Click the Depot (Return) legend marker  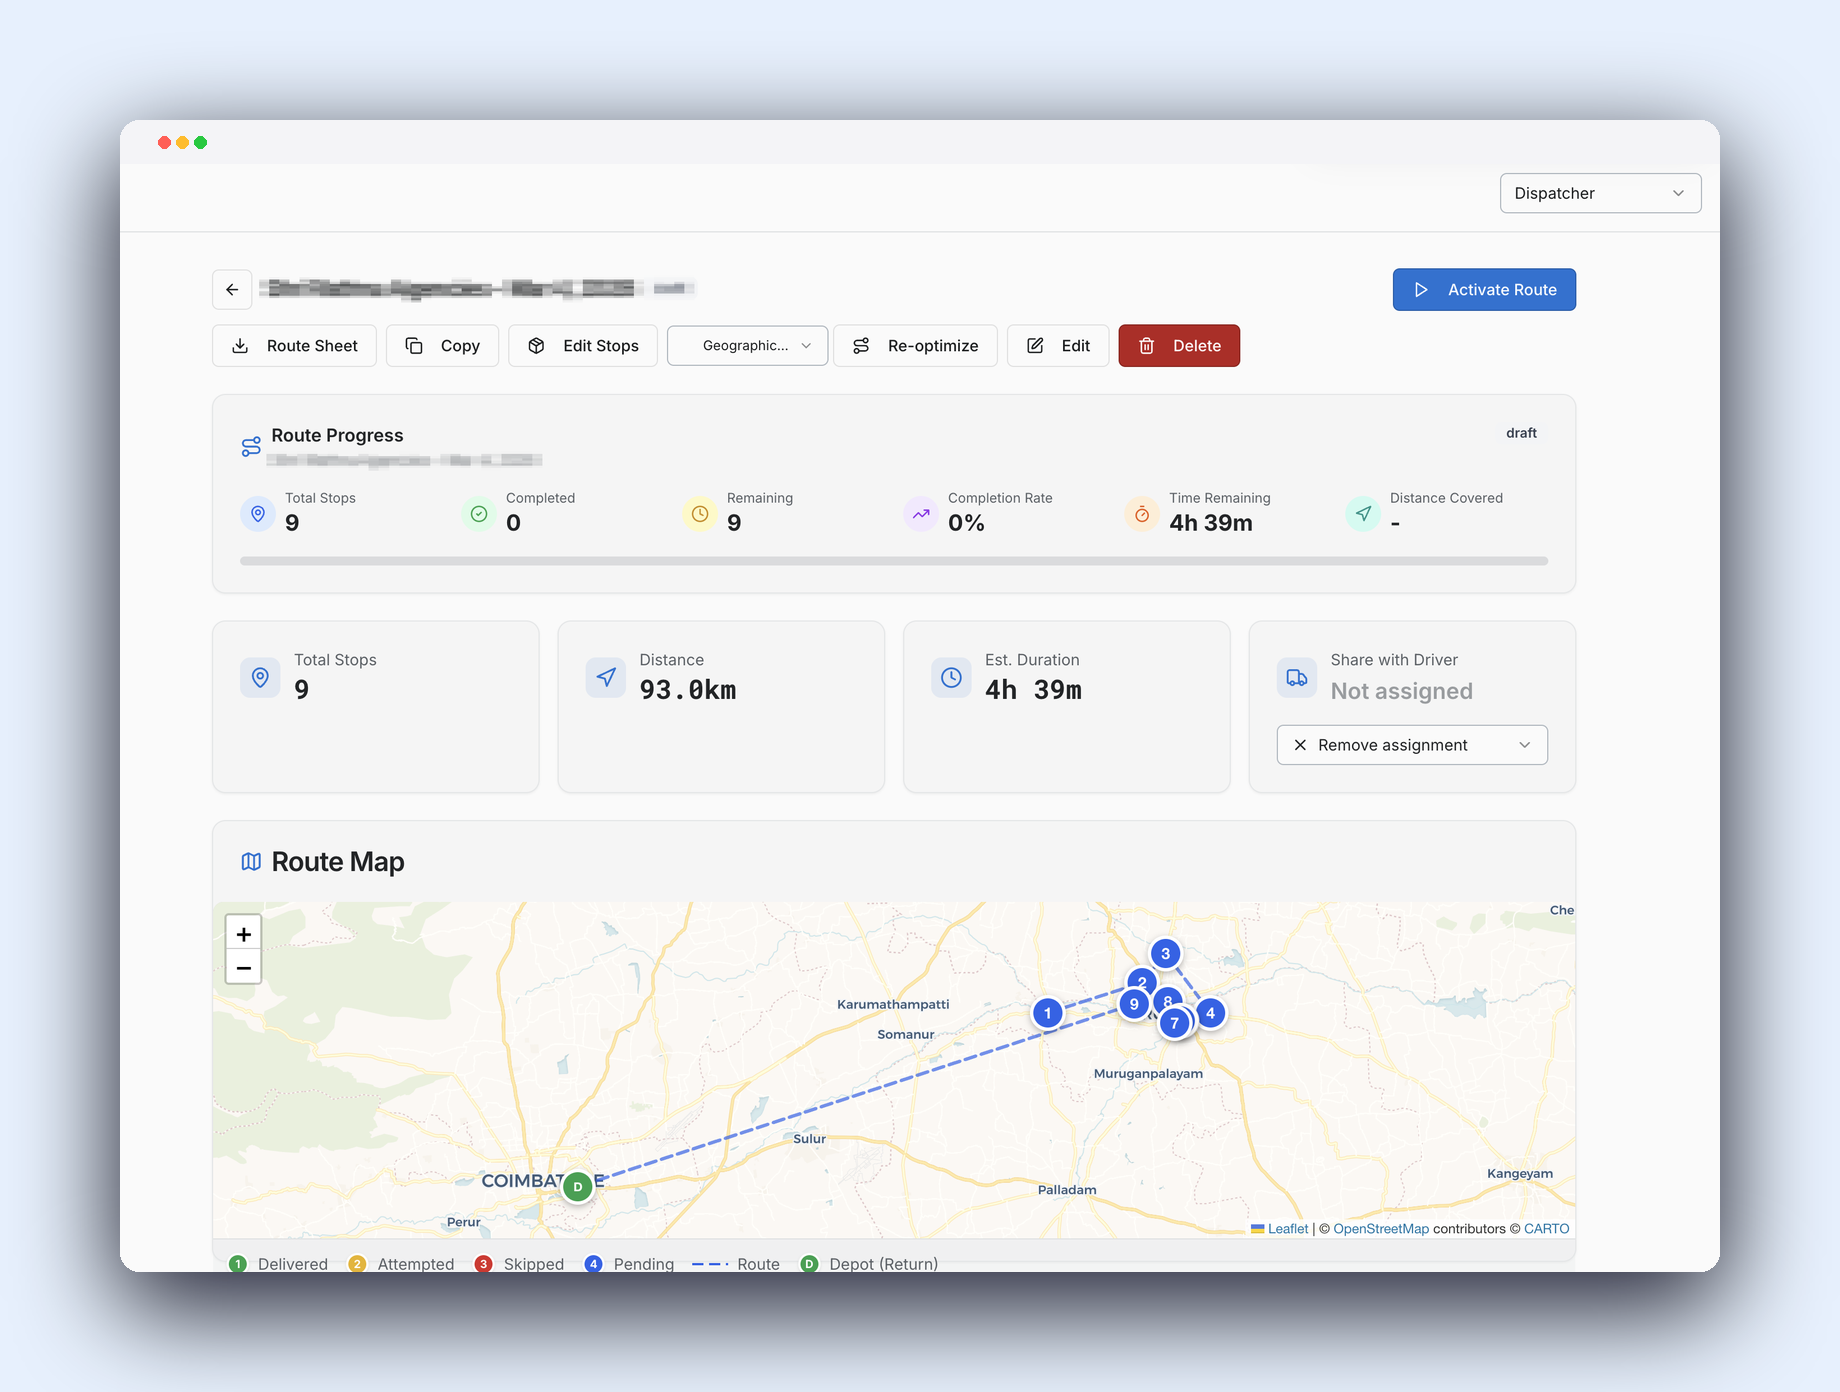(x=810, y=1264)
